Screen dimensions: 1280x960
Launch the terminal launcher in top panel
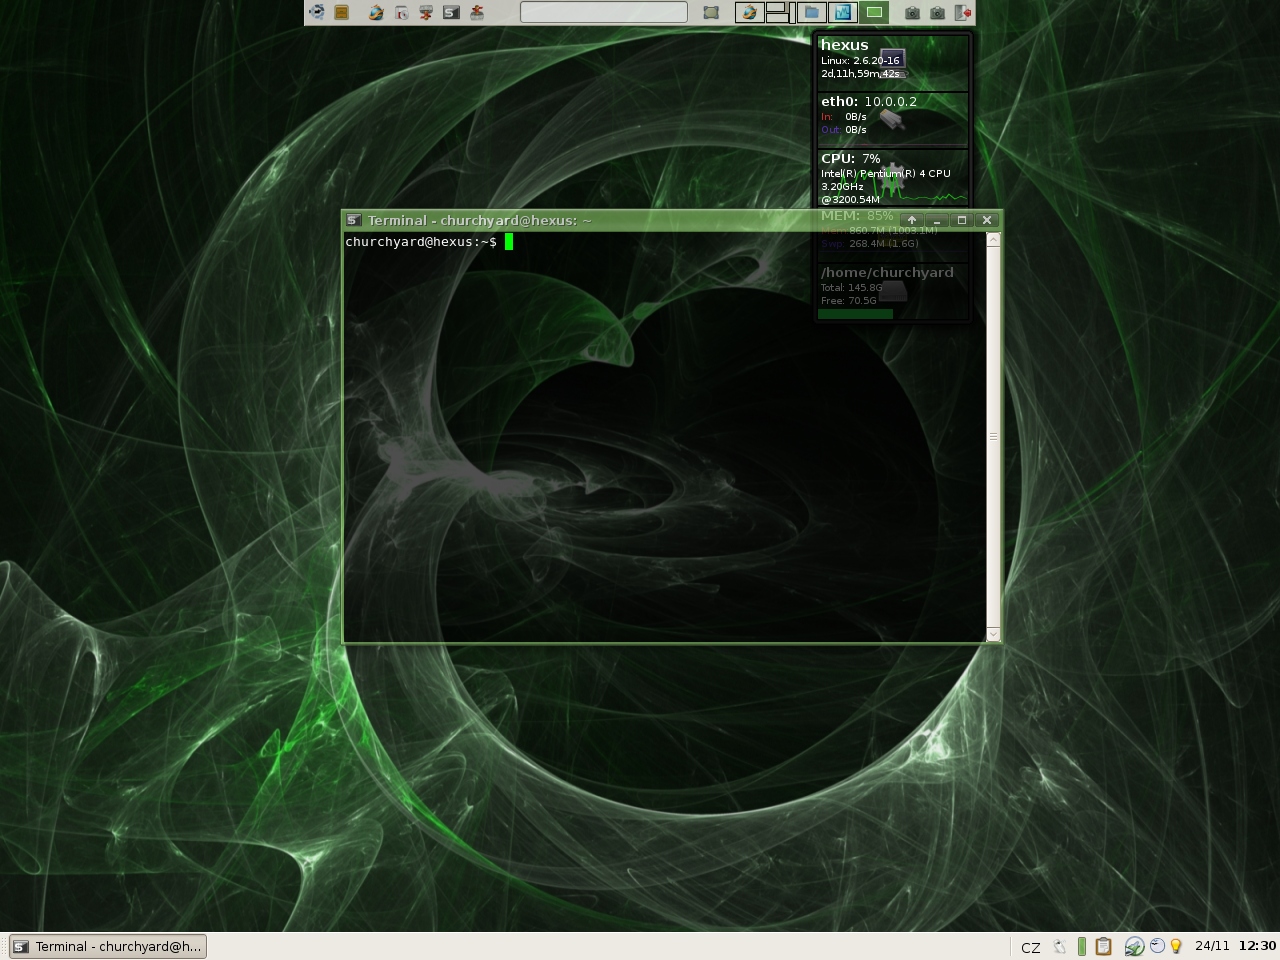coord(451,12)
